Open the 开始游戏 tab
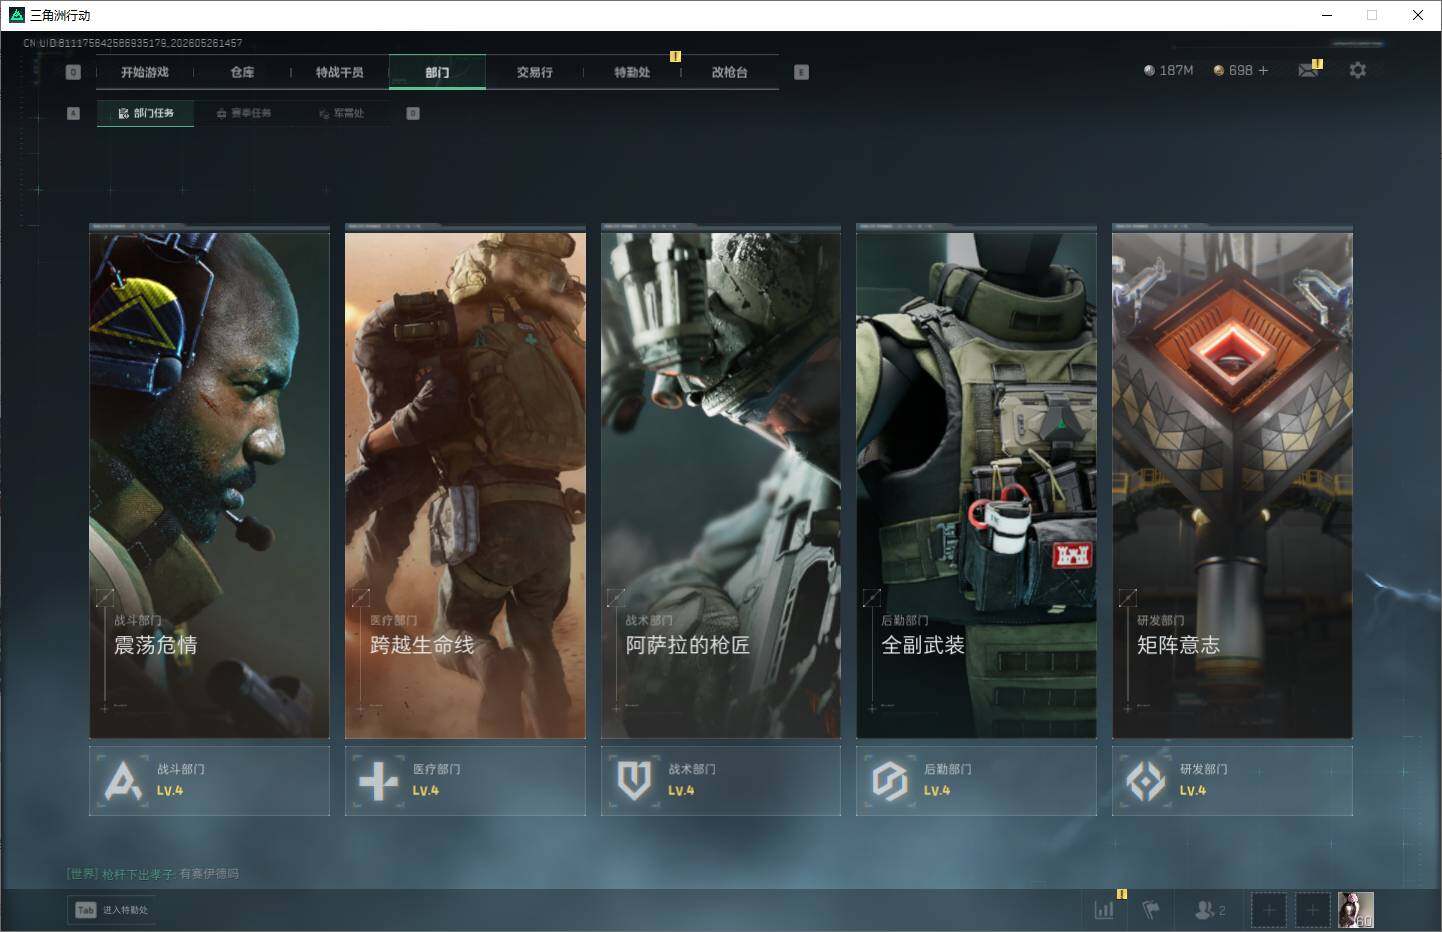This screenshot has width=1442, height=932. [x=145, y=72]
